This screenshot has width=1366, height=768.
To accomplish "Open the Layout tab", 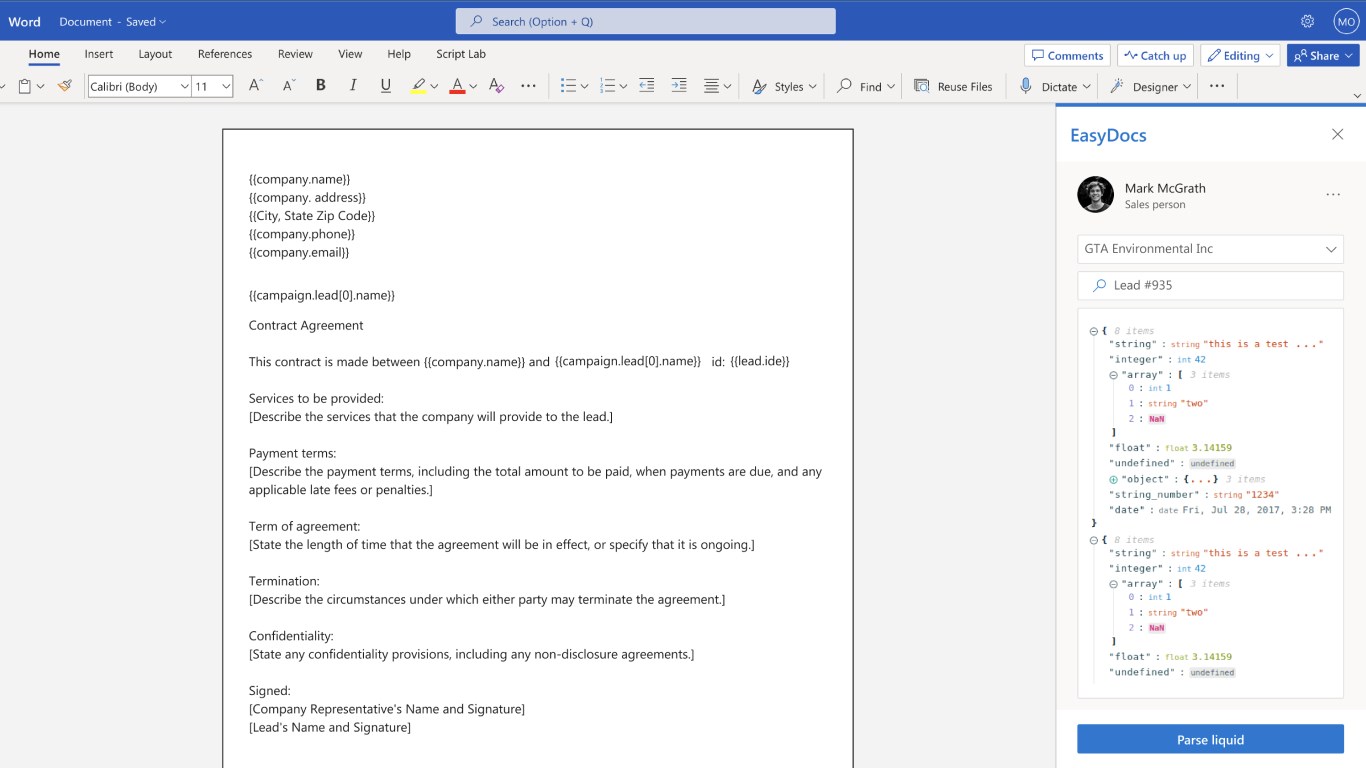I will [155, 54].
